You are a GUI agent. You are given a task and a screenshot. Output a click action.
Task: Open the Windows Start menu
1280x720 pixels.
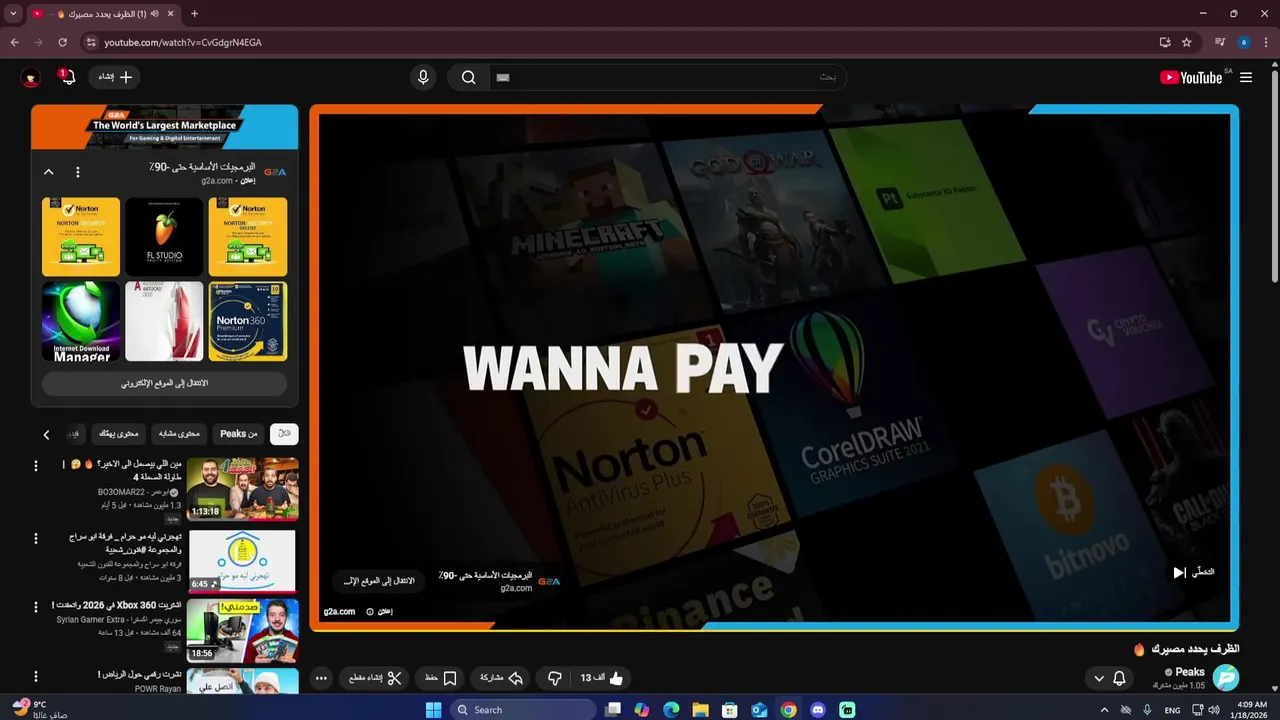pos(433,710)
